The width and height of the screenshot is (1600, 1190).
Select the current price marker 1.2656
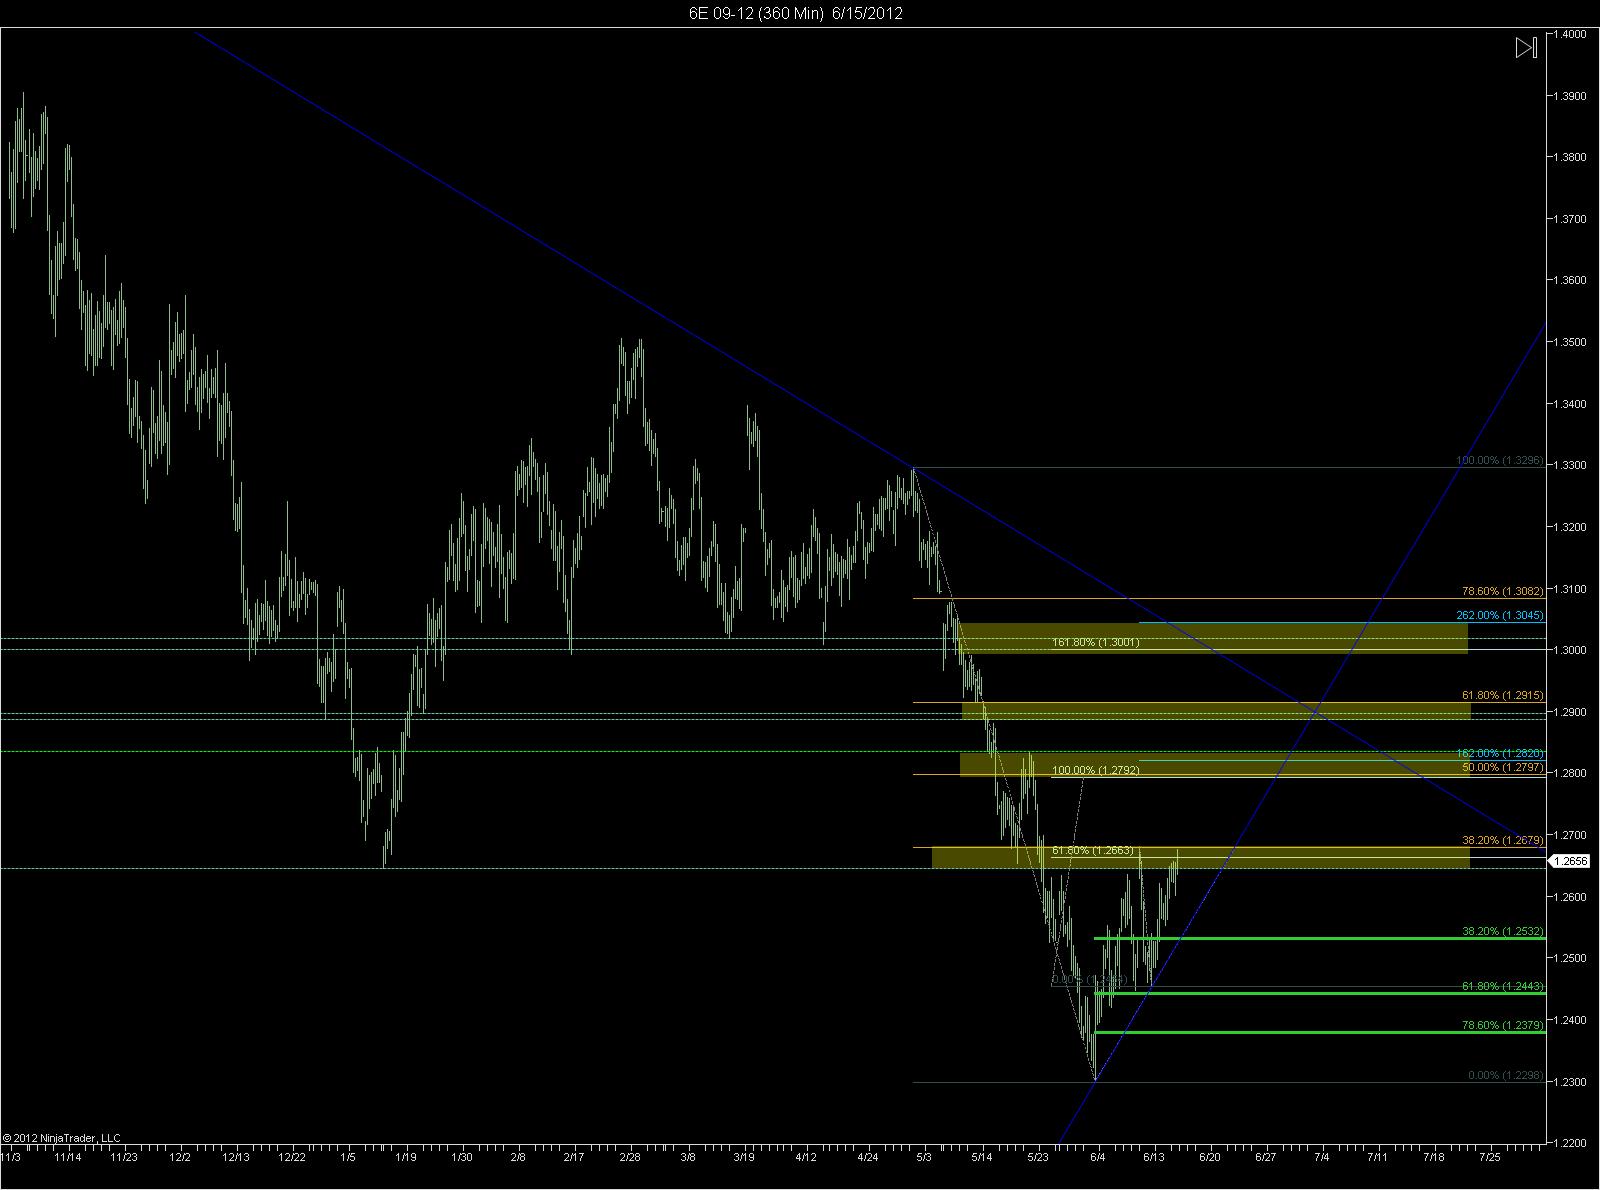(x=1568, y=860)
